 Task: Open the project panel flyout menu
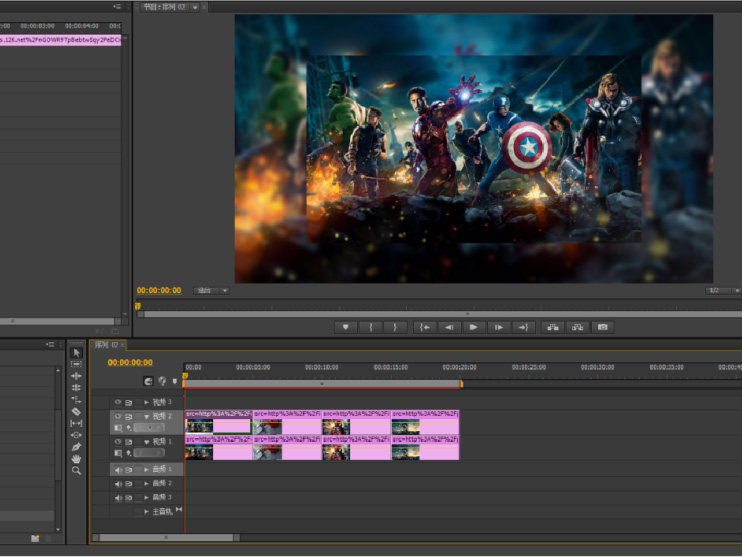coord(50,345)
